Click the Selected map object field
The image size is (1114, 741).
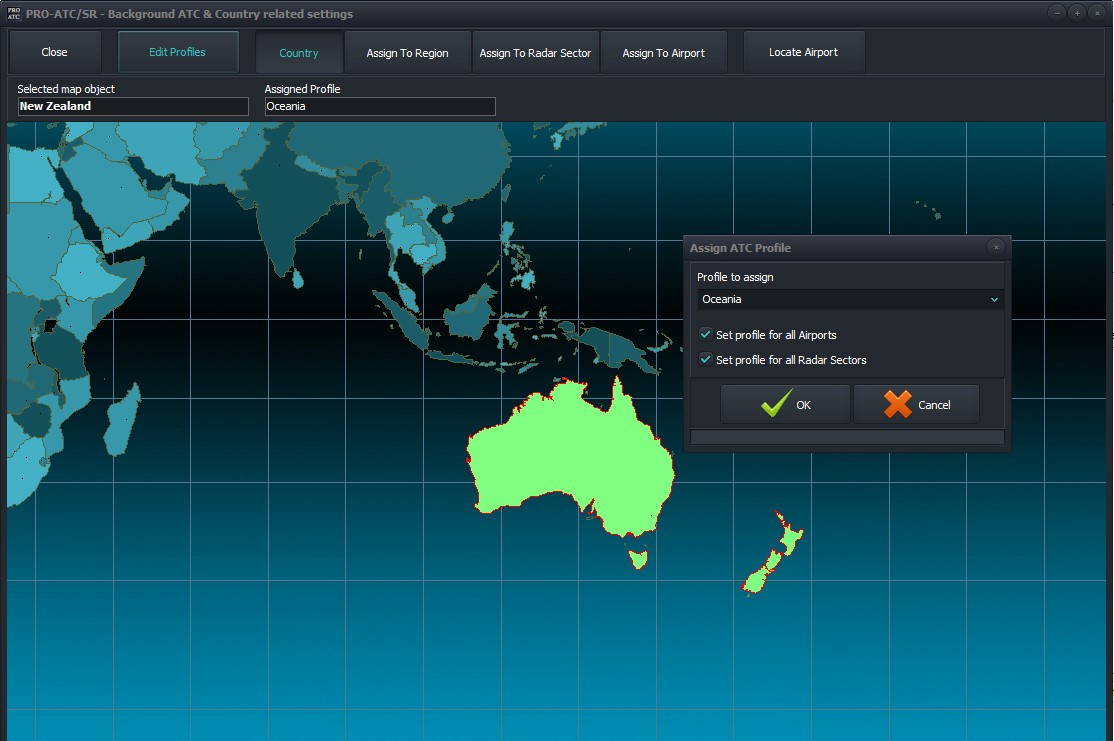pyautogui.click(x=133, y=107)
